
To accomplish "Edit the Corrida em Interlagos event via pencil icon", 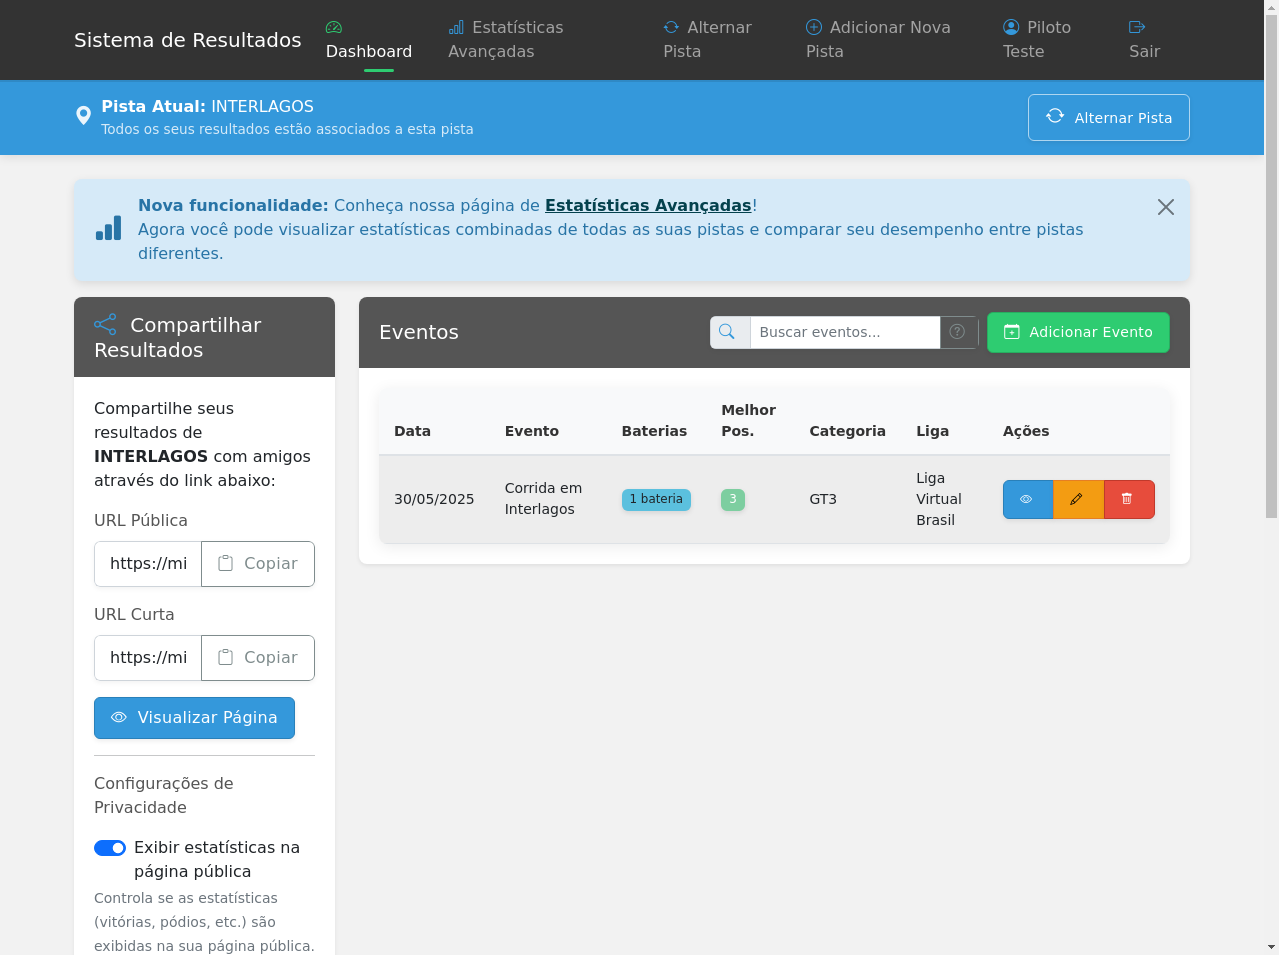I will (x=1078, y=499).
